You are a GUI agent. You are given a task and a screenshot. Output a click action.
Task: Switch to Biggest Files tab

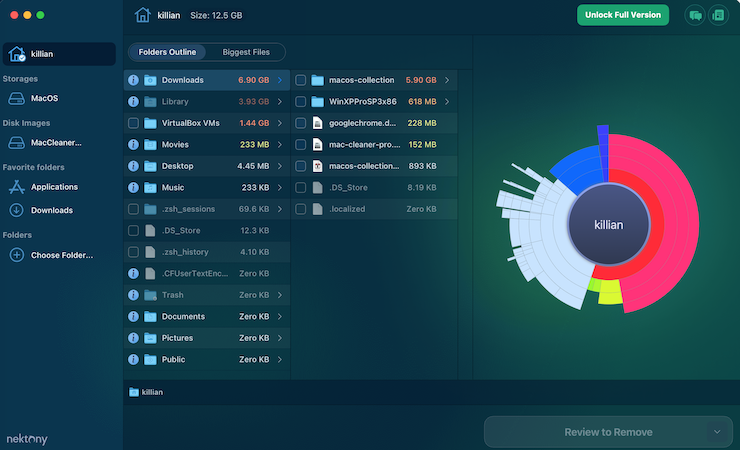246,52
